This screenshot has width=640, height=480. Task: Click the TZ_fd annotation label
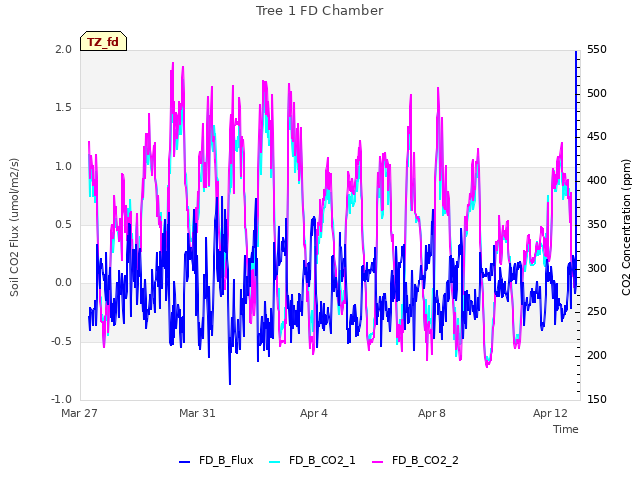click(103, 42)
